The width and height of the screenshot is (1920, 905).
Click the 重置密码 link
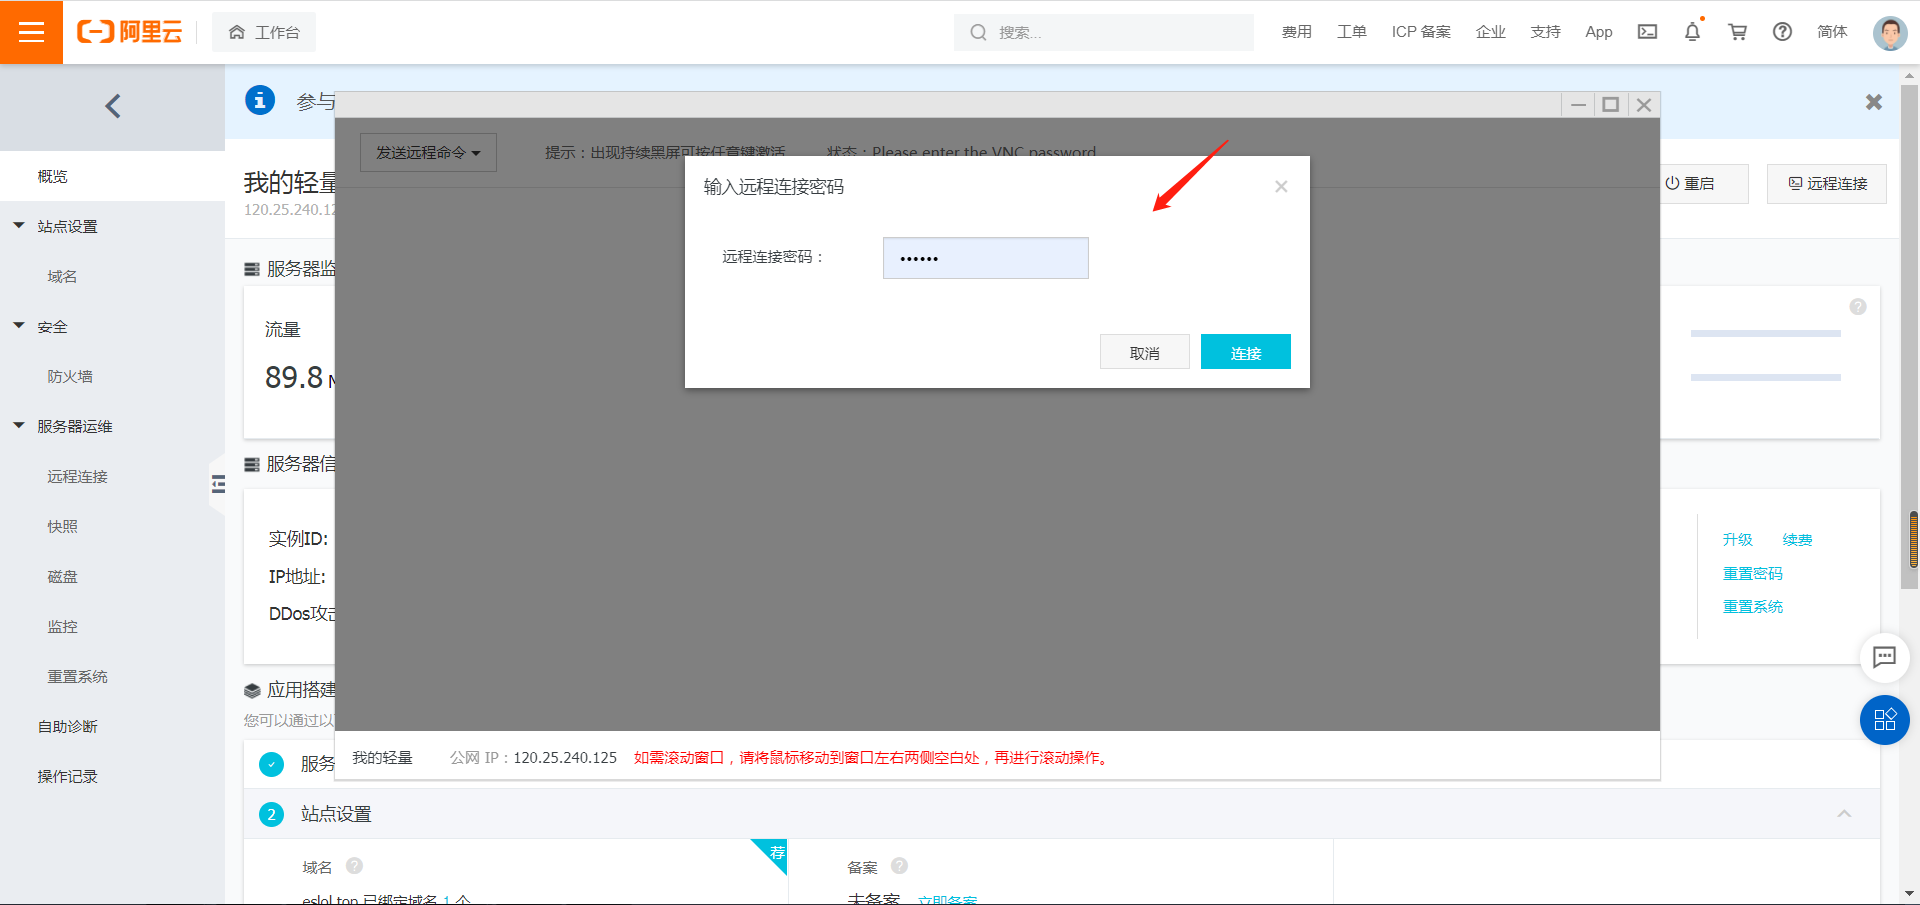click(x=1752, y=574)
